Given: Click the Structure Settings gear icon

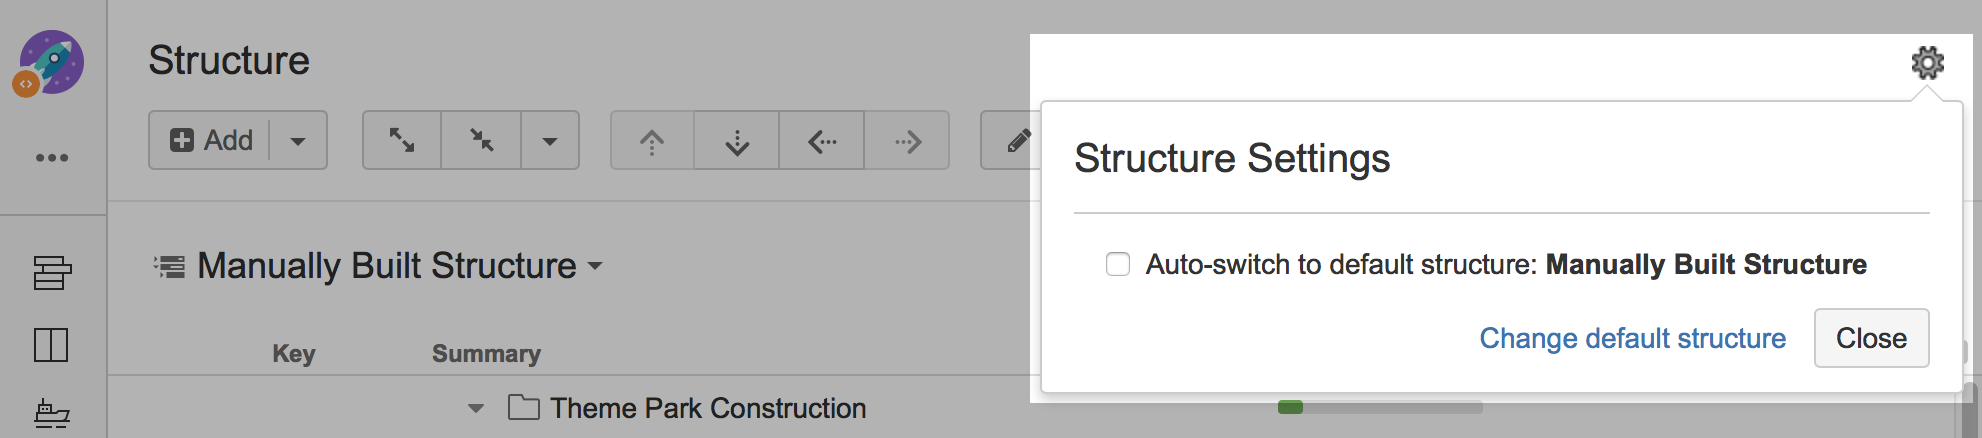Looking at the screenshot, I should (1927, 63).
